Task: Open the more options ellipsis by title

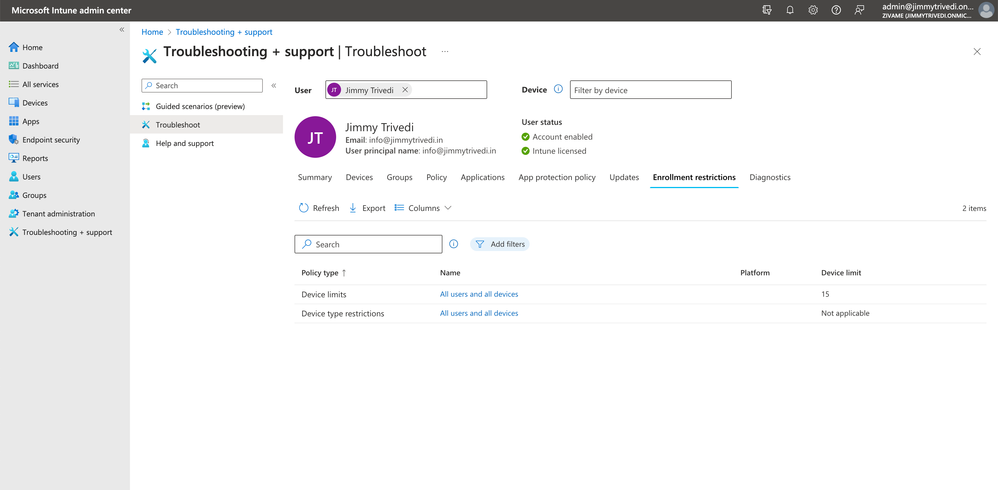Action: click(x=445, y=52)
